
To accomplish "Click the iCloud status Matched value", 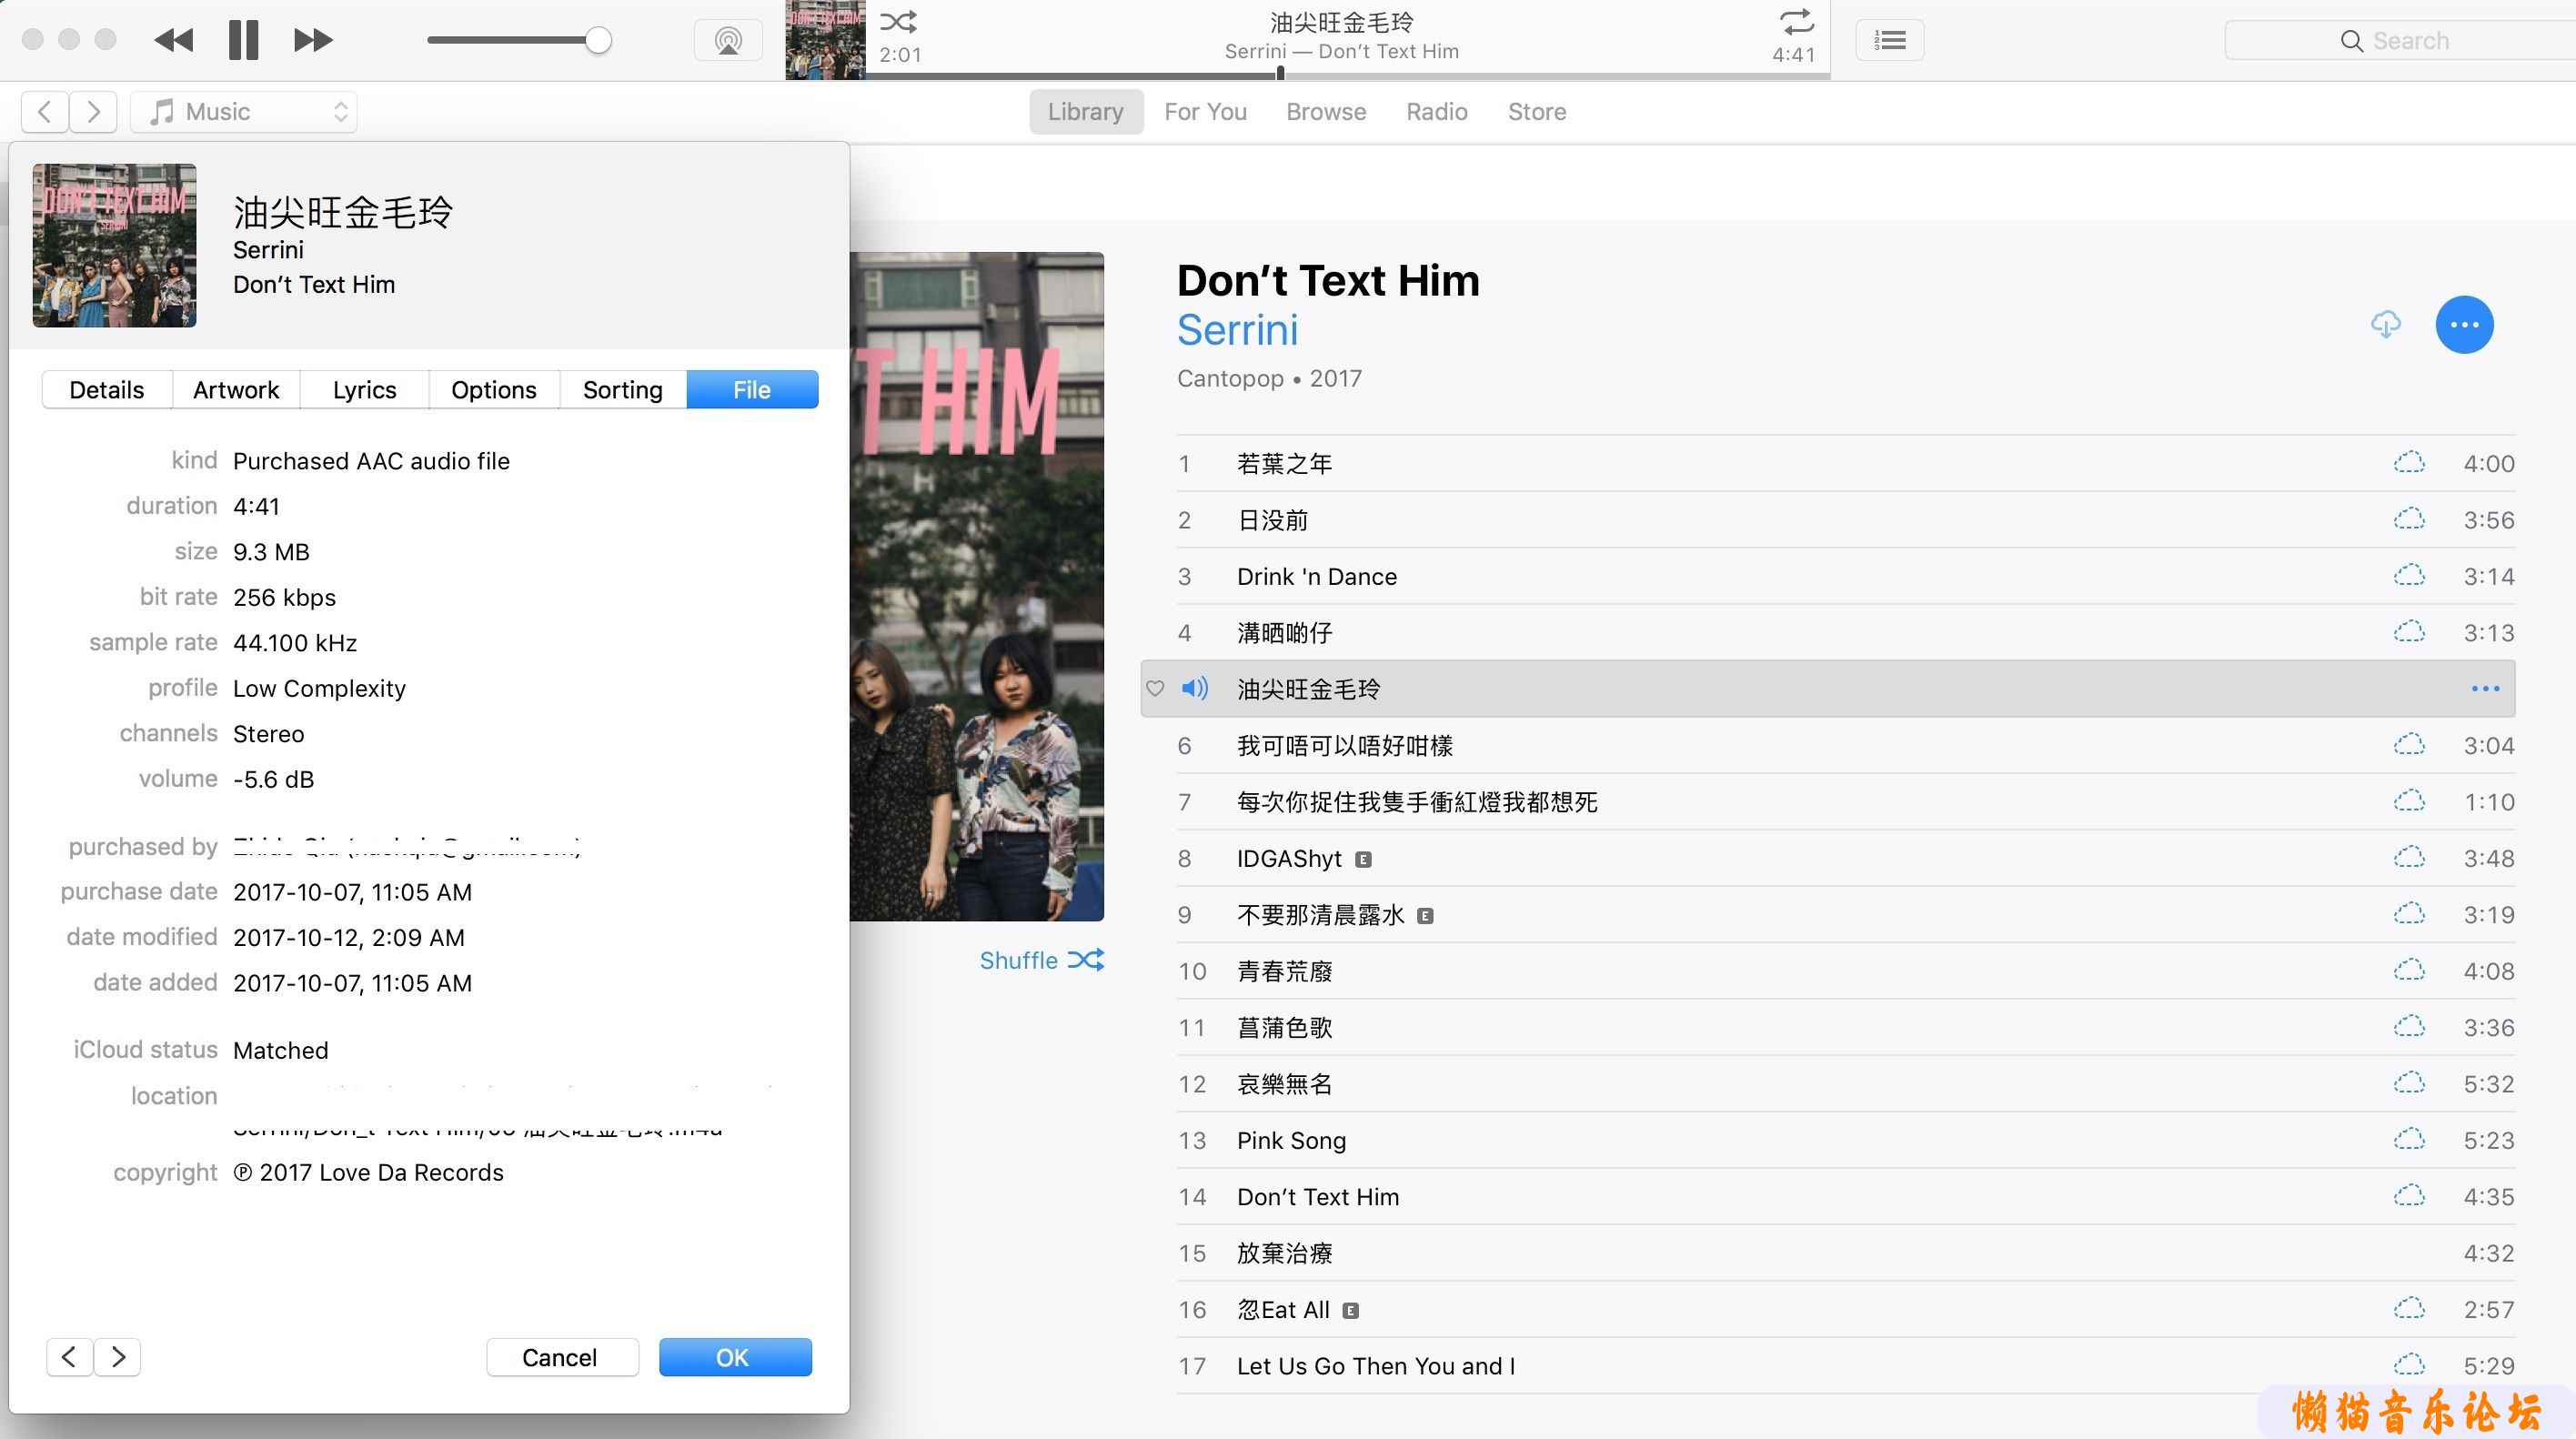I will coord(280,1050).
